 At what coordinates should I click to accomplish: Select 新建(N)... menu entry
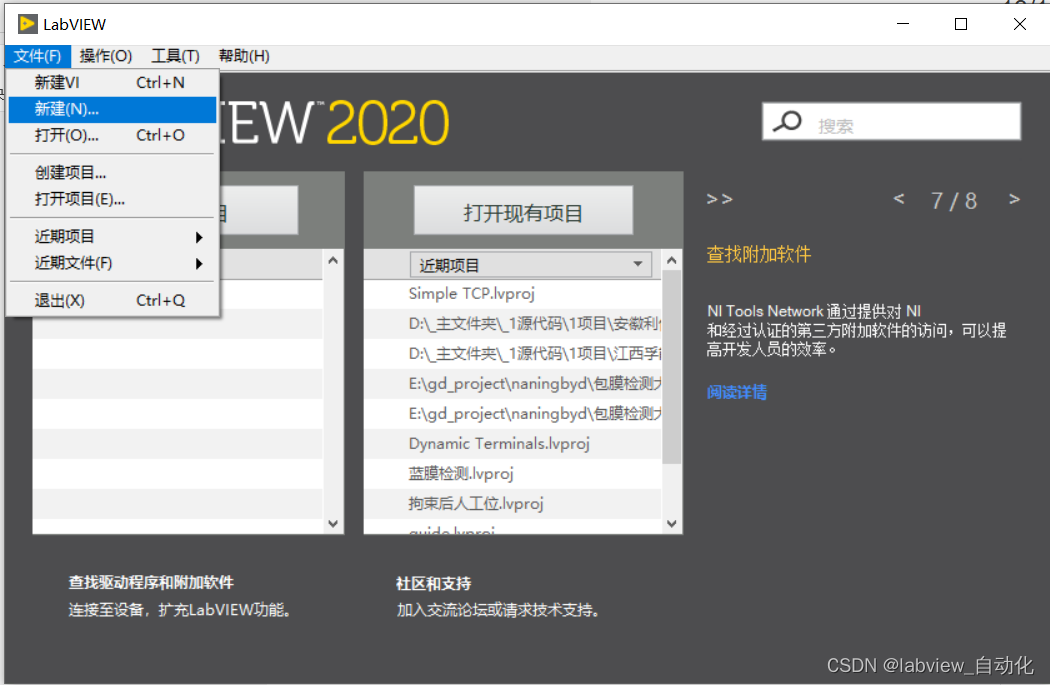coord(112,109)
